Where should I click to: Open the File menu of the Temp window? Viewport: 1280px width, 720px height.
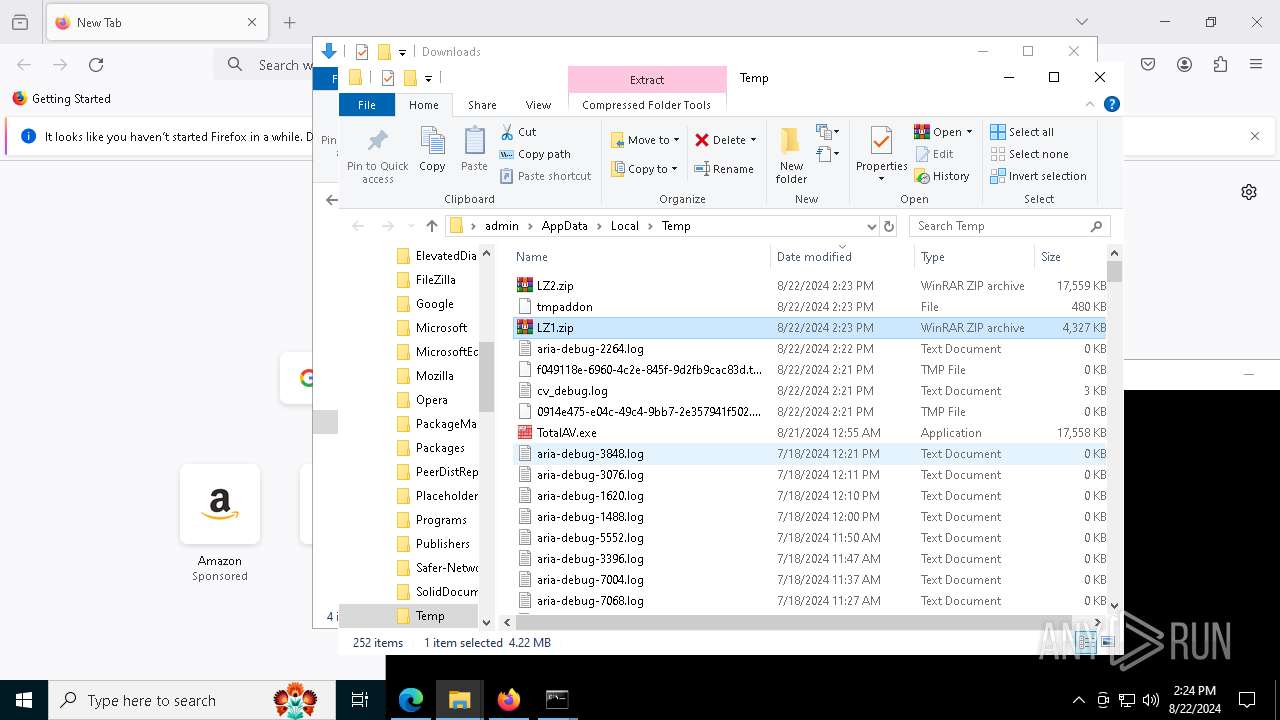tap(367, 105)
